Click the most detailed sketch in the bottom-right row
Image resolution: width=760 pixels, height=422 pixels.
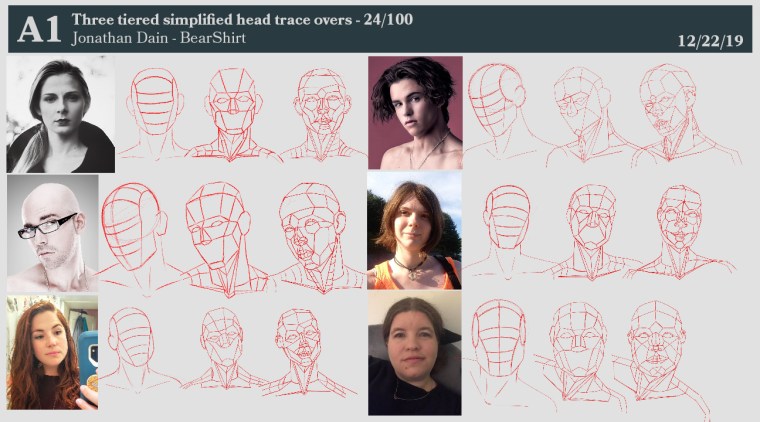click(x=655, y=350)
